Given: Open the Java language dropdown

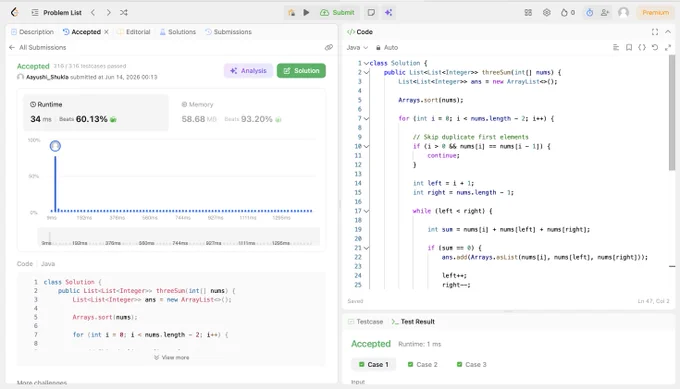Looking at the screenshot, I should pos(357,47).
